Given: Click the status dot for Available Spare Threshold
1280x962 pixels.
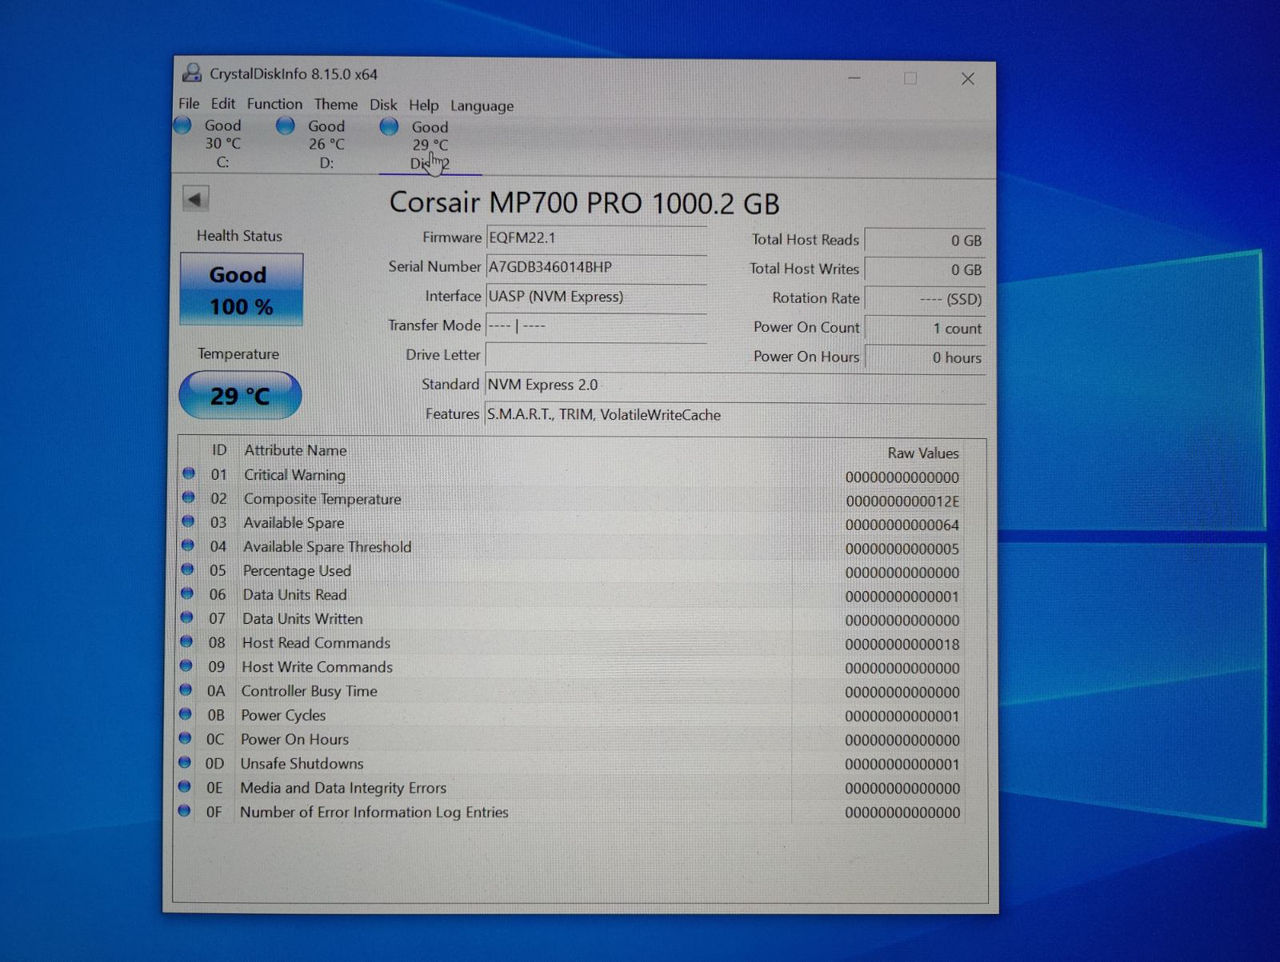Looking at the screenshot, I should [188, 546].
